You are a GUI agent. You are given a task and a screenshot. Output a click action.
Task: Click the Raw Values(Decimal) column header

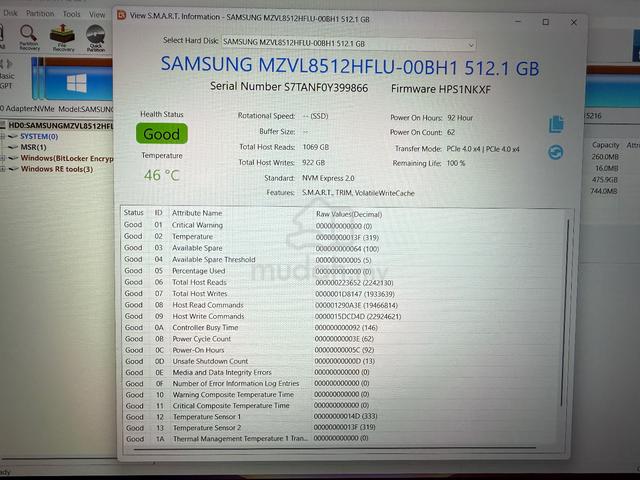(349, 214)
